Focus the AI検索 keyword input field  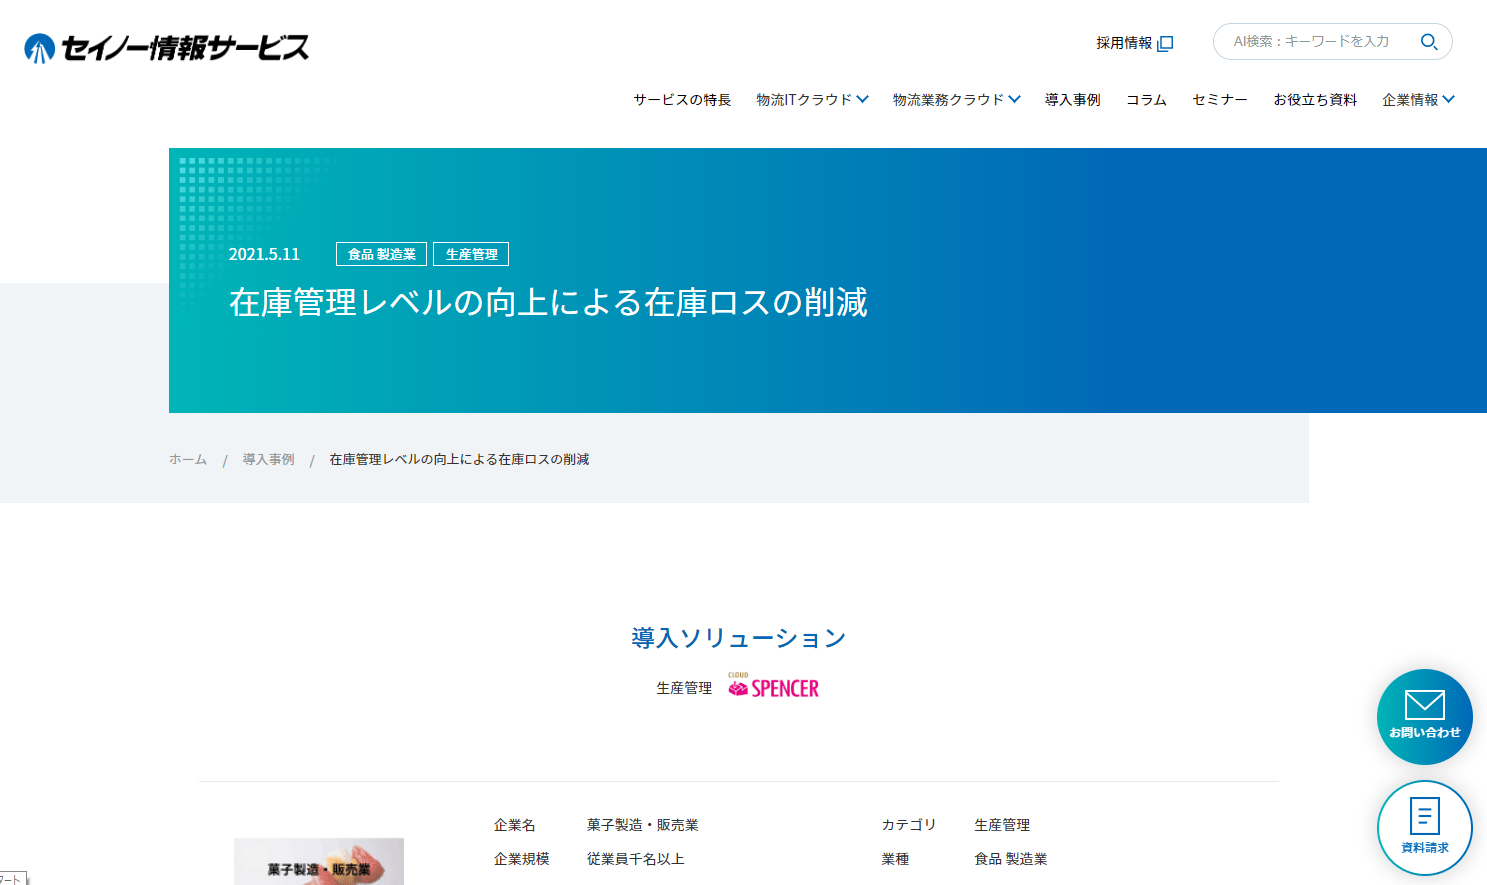click(x=1311, y=41)
